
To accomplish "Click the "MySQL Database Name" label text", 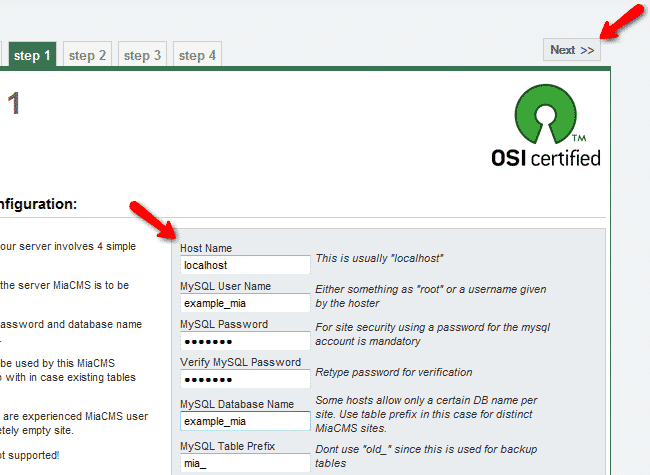I will 236,403.
